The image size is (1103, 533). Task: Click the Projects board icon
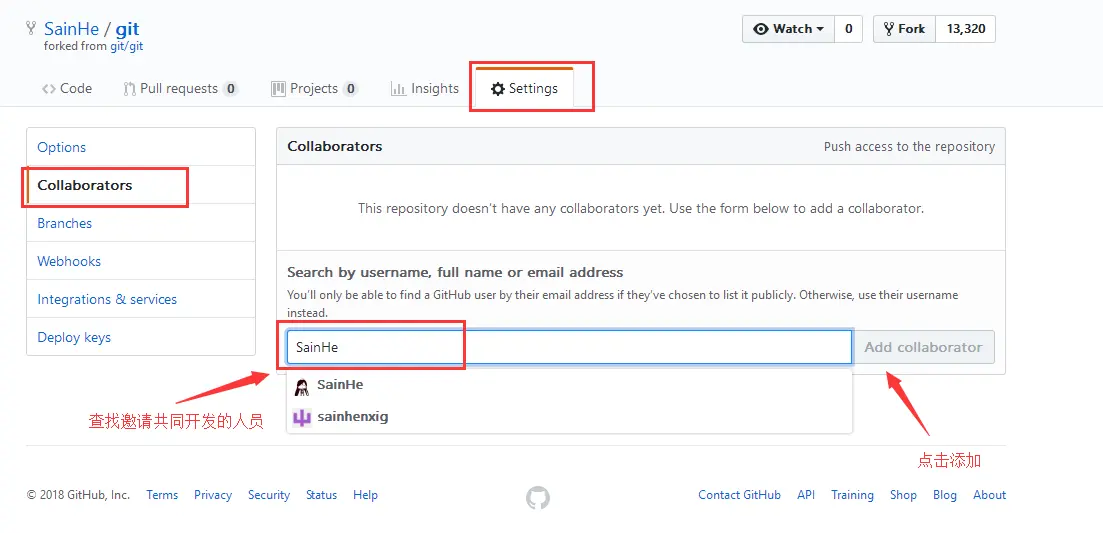point(278,89)
